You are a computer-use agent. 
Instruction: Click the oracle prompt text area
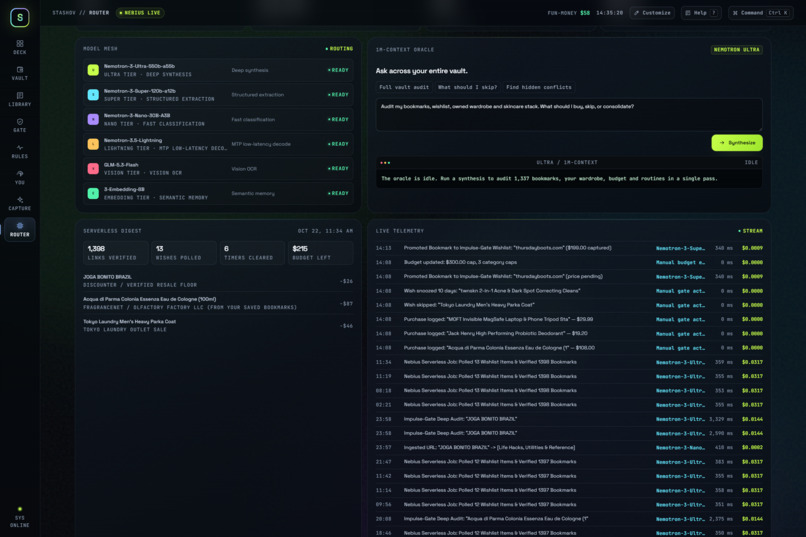pyautogui.click(x=569, y=115)
